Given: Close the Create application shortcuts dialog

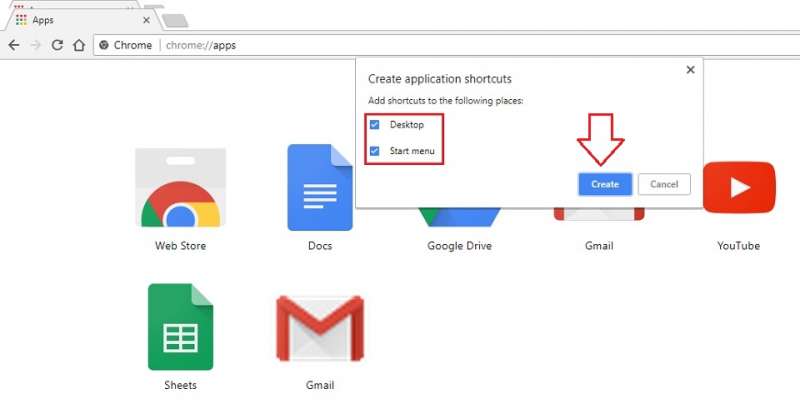Looking at the screenshot, I should pyautogui.click(x=689, y=70).
